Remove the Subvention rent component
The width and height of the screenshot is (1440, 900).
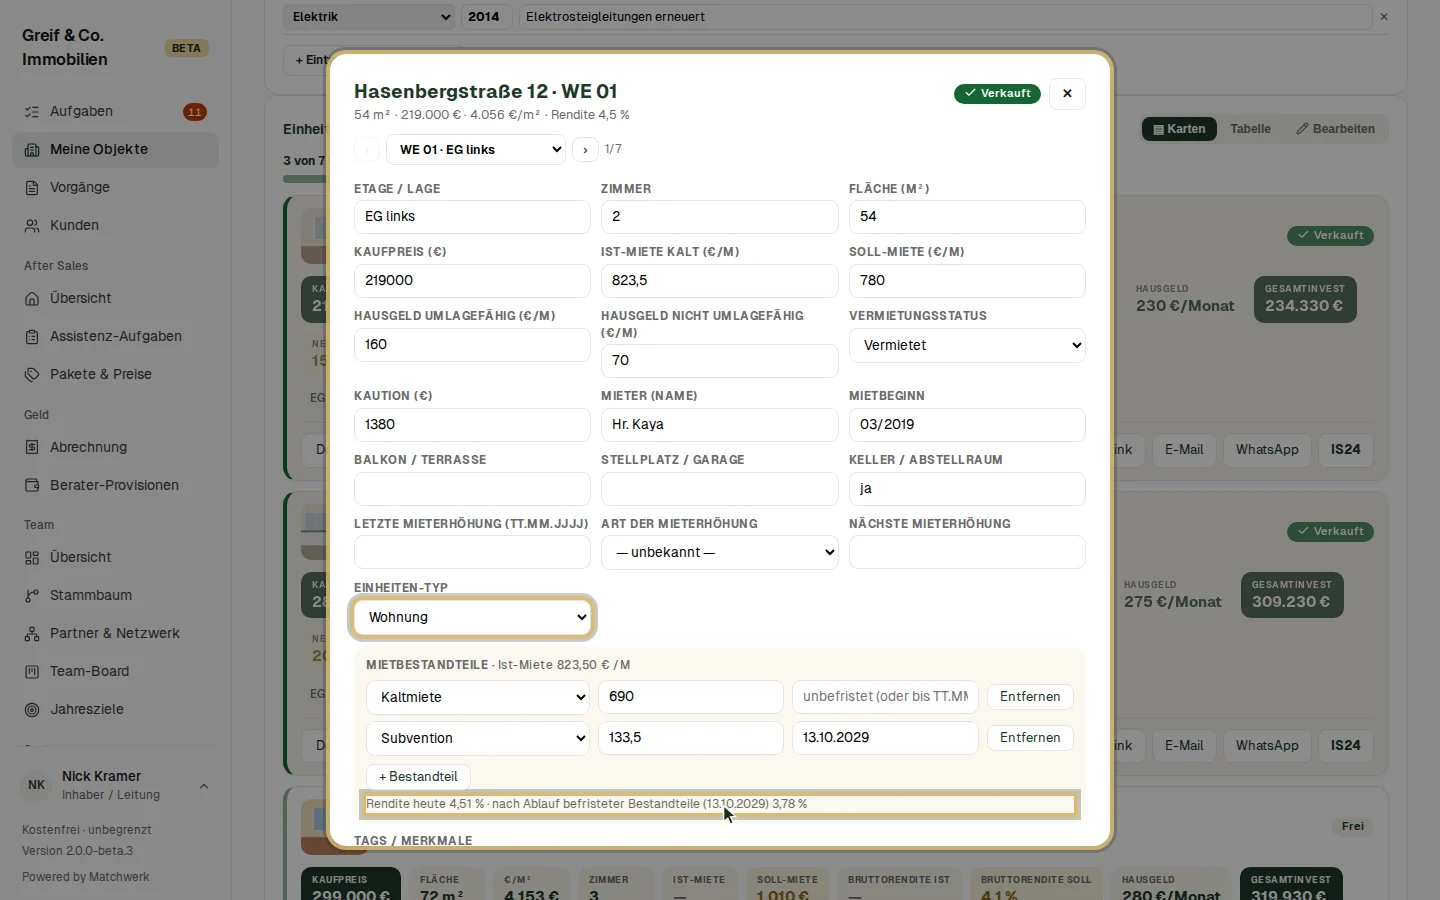pyautogui.click(x=1030, y=738)
